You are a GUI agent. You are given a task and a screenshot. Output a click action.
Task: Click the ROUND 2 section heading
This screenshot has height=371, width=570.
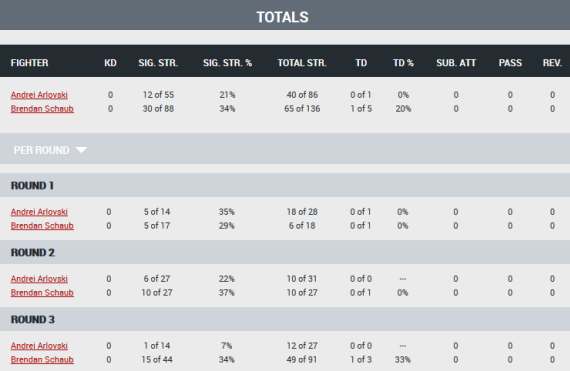click(x=33, y=253)
